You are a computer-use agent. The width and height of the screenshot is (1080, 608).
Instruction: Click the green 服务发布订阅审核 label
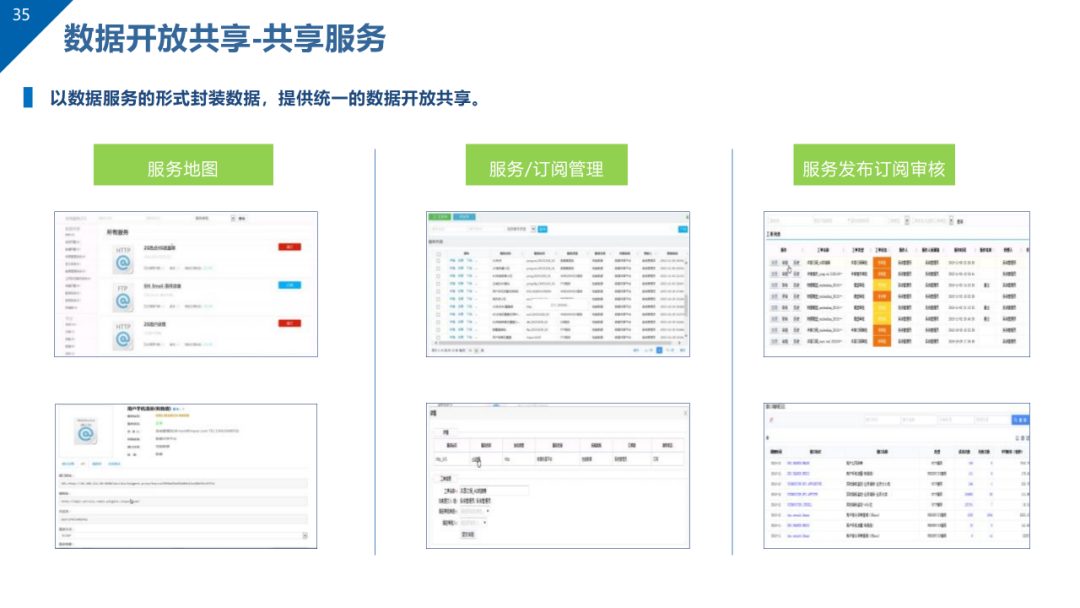[873, 165]
